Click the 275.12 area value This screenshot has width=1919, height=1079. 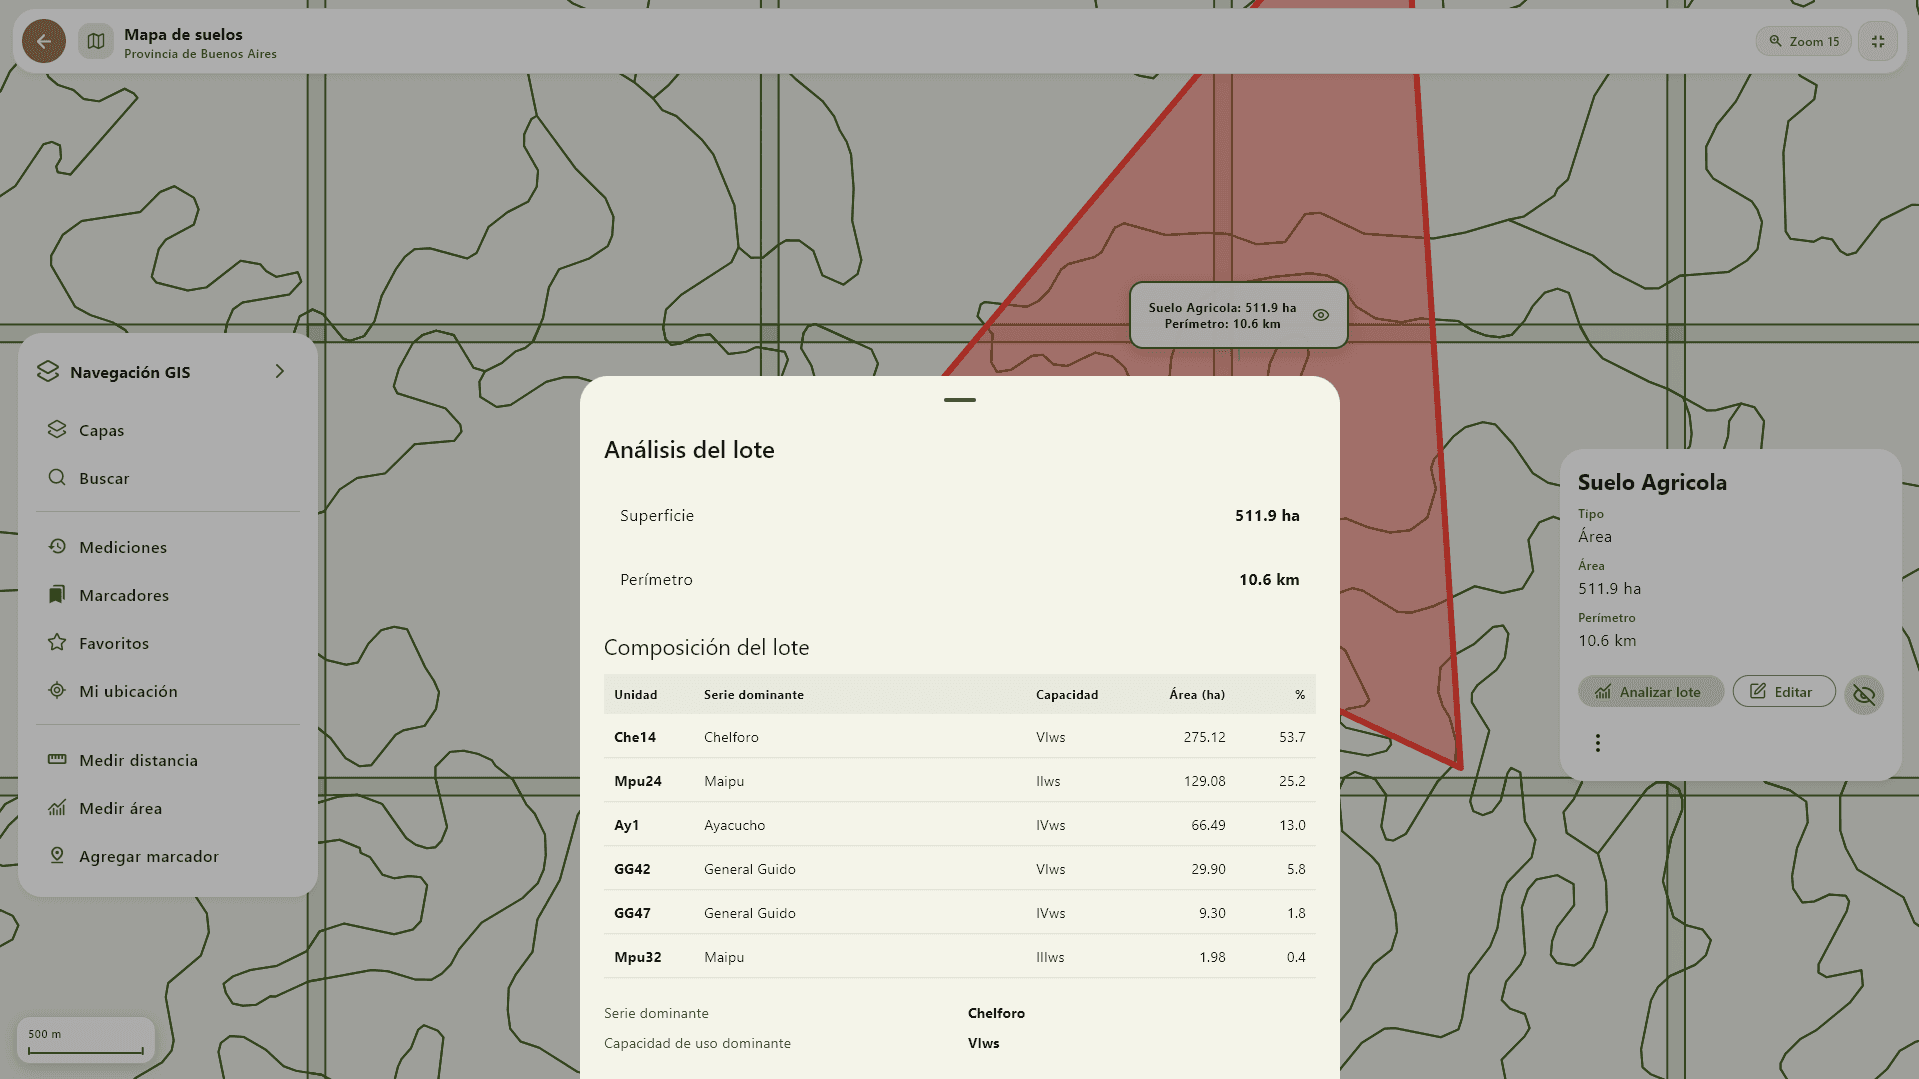coord(1204,737)
